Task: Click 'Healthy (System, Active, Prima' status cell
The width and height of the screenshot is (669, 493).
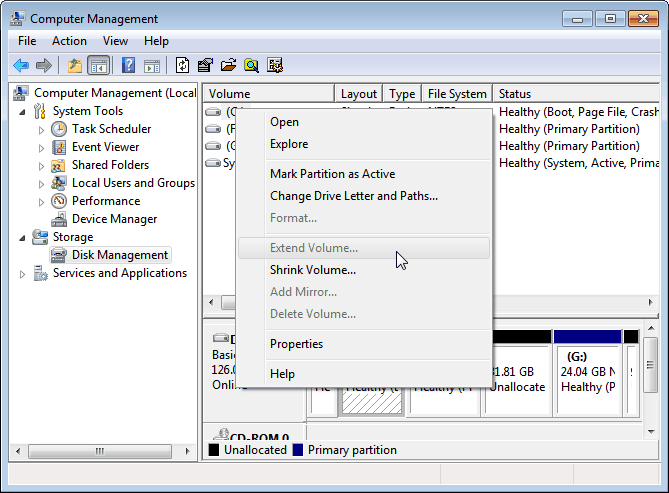Action: [579, 163]
